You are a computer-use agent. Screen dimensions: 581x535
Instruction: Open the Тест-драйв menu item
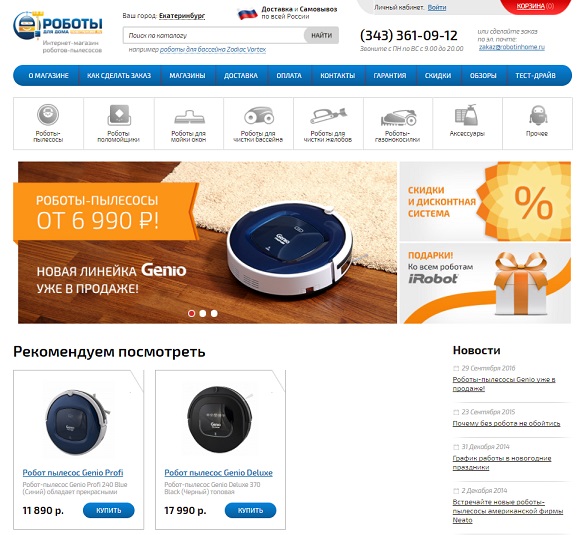pyautogui.click(x=535, y=76)
